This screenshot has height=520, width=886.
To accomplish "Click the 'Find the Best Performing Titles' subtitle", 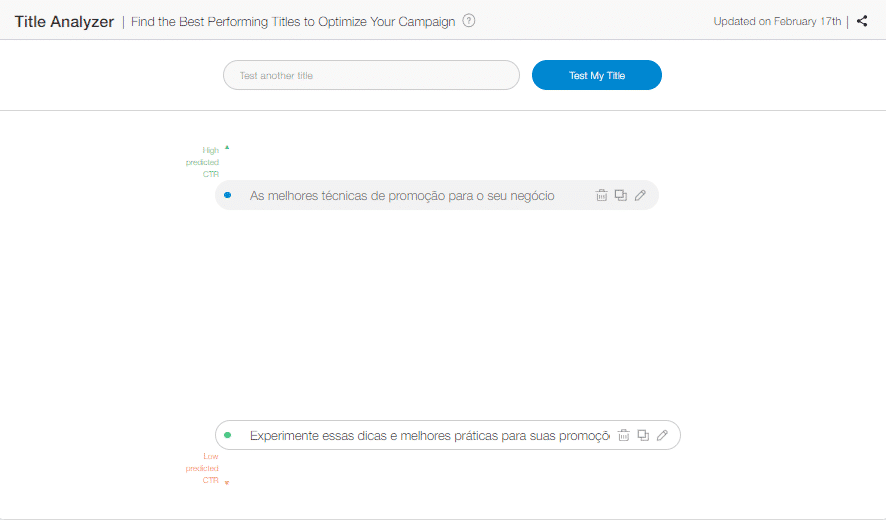I will pyautogui.click(x=293, y=21).
